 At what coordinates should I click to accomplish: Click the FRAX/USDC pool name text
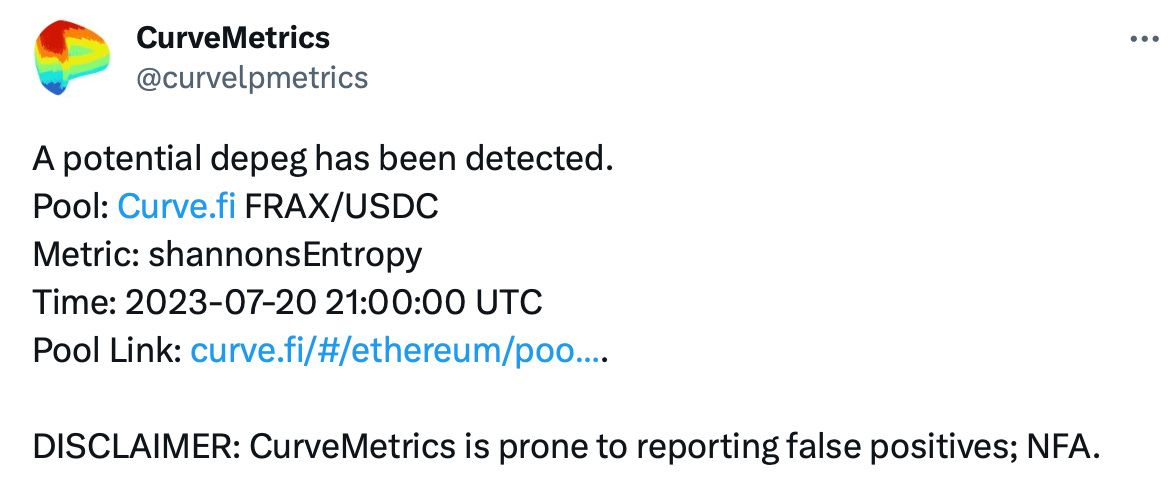point(341,208)
